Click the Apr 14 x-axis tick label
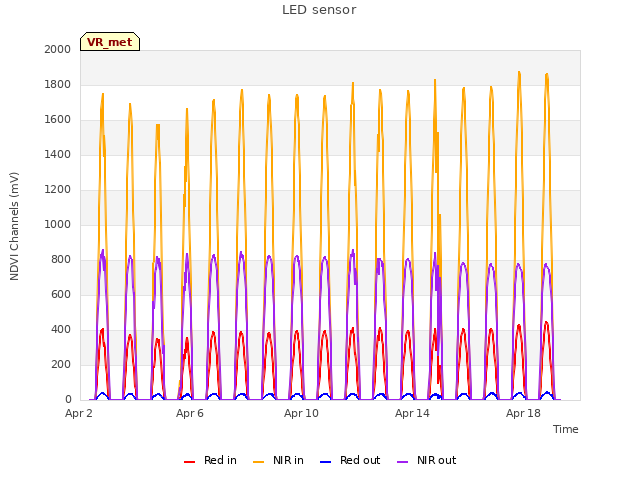 click(412, 413)
